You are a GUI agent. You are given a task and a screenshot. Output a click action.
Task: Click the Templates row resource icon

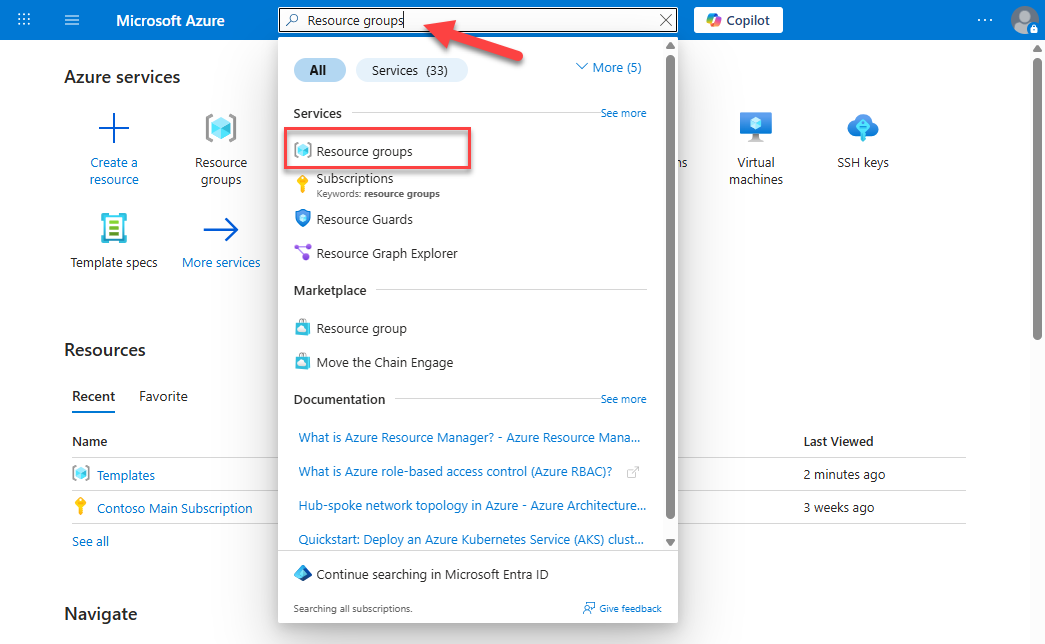coord(81,473)
